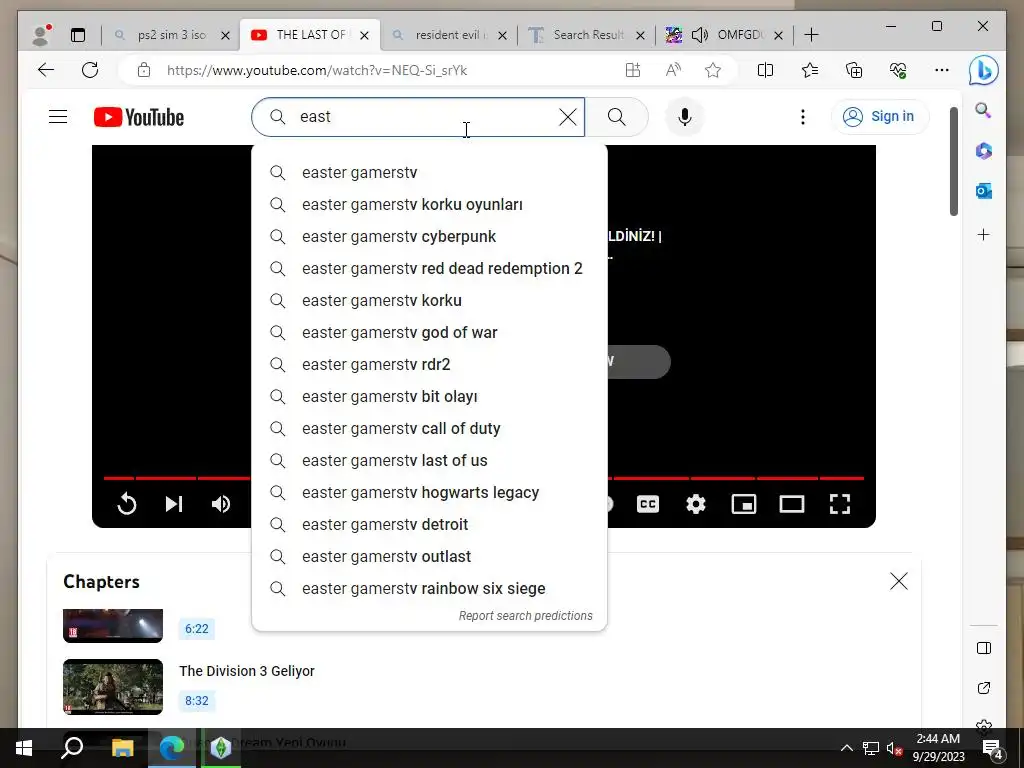
Task: Choose suggestion 'easter gamerstv call of duty'
Action: point(429,428)
